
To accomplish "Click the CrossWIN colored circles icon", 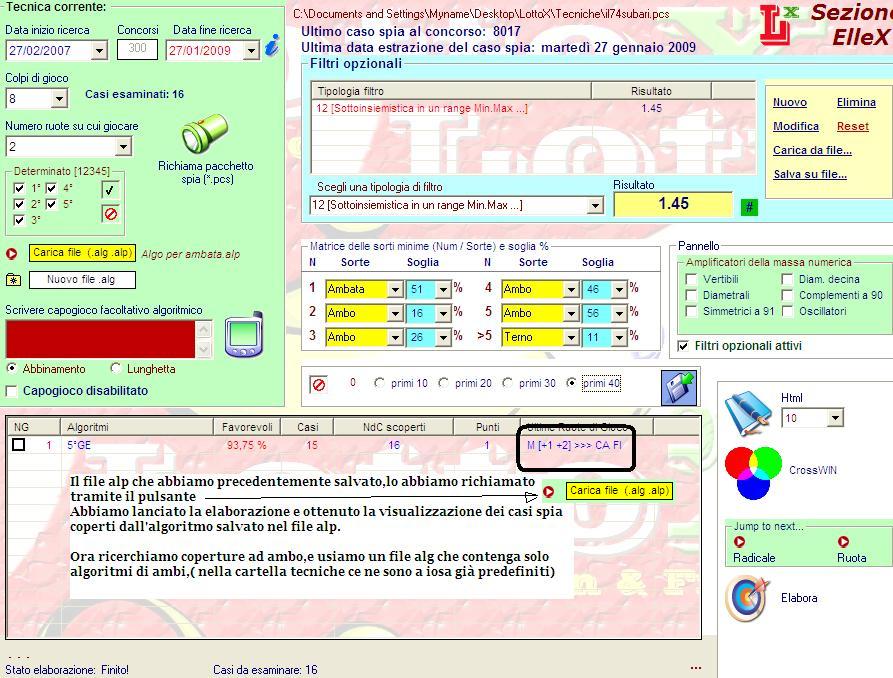I will [x=753, y=472].
